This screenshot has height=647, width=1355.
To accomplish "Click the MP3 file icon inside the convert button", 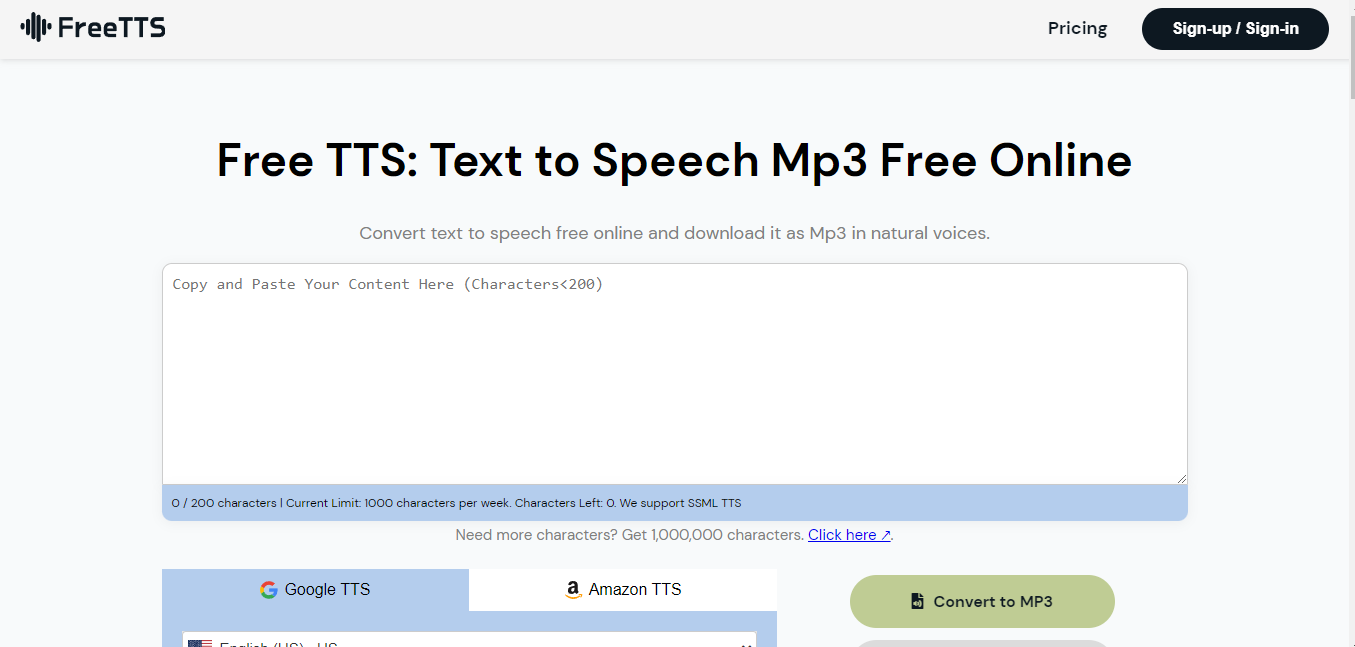I will (x=916, y=600).
